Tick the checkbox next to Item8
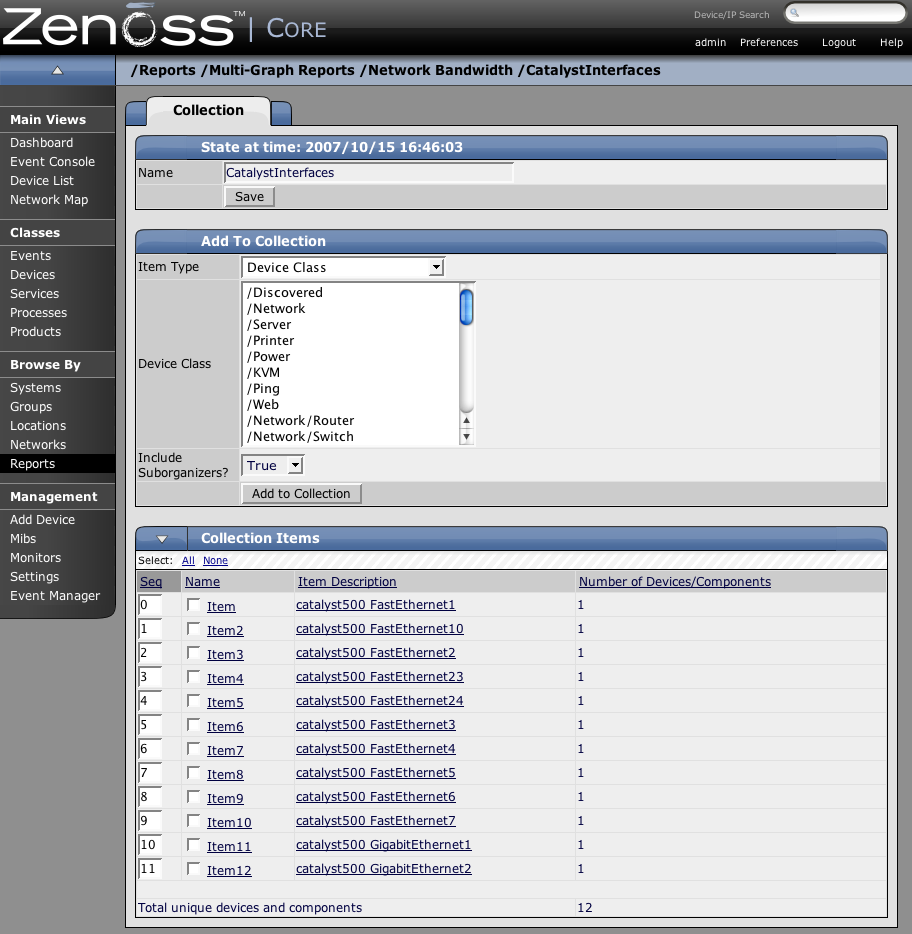Viewport: 912px width, 934px height. [193, 773]
